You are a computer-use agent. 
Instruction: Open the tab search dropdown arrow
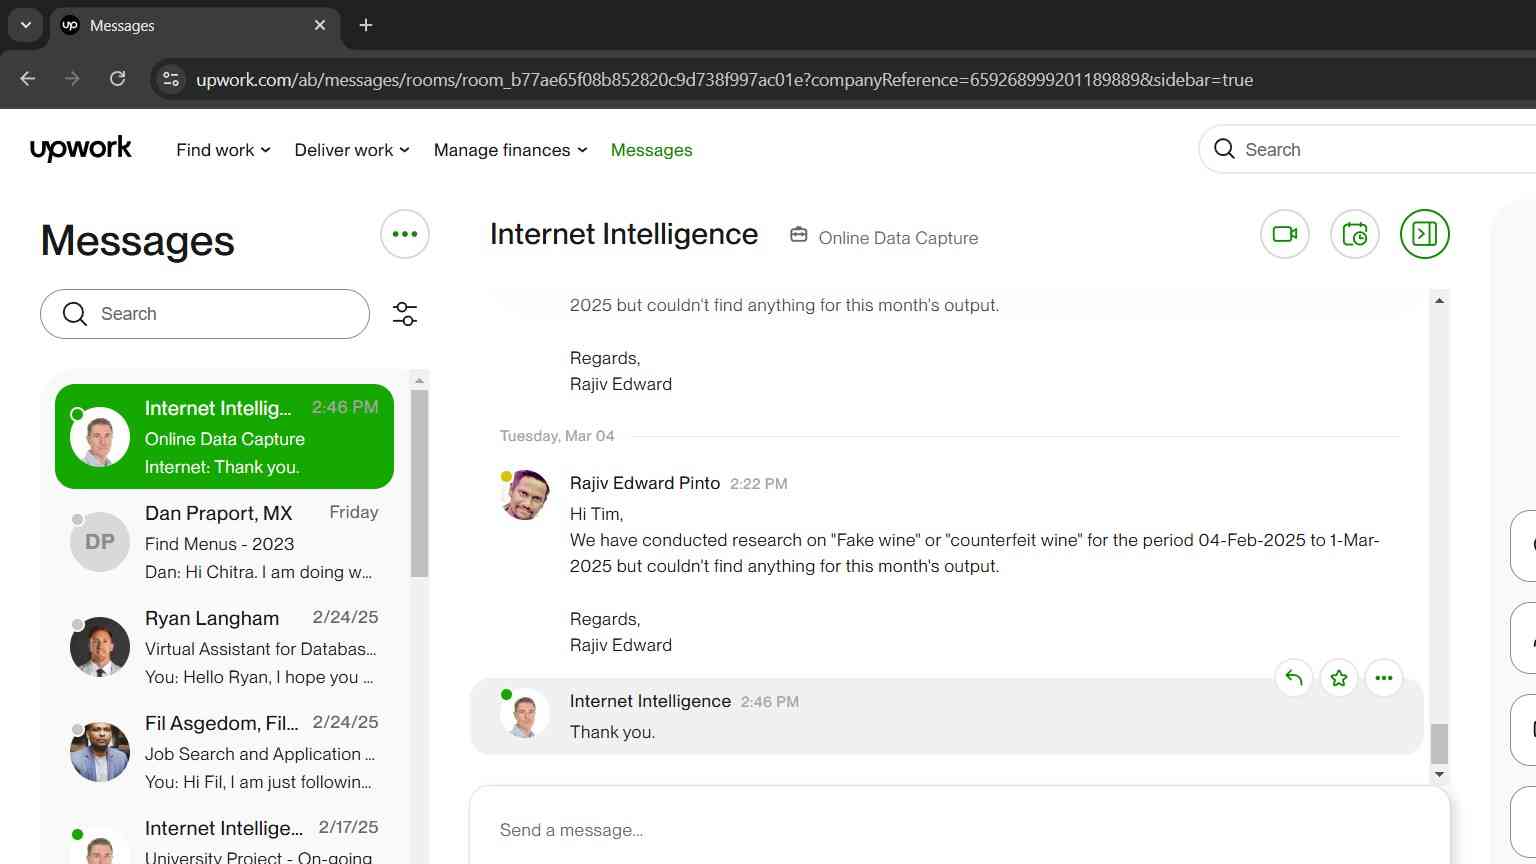(25, 25)
